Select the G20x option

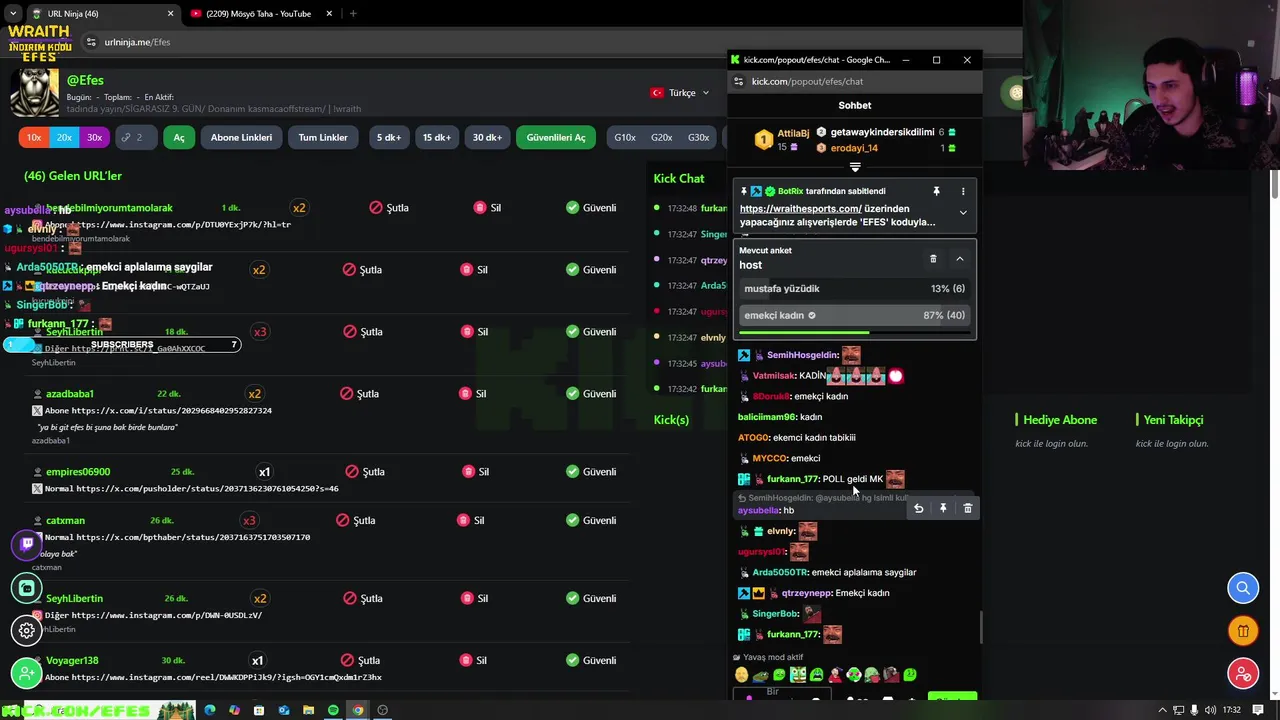click(x=662, y=137)
